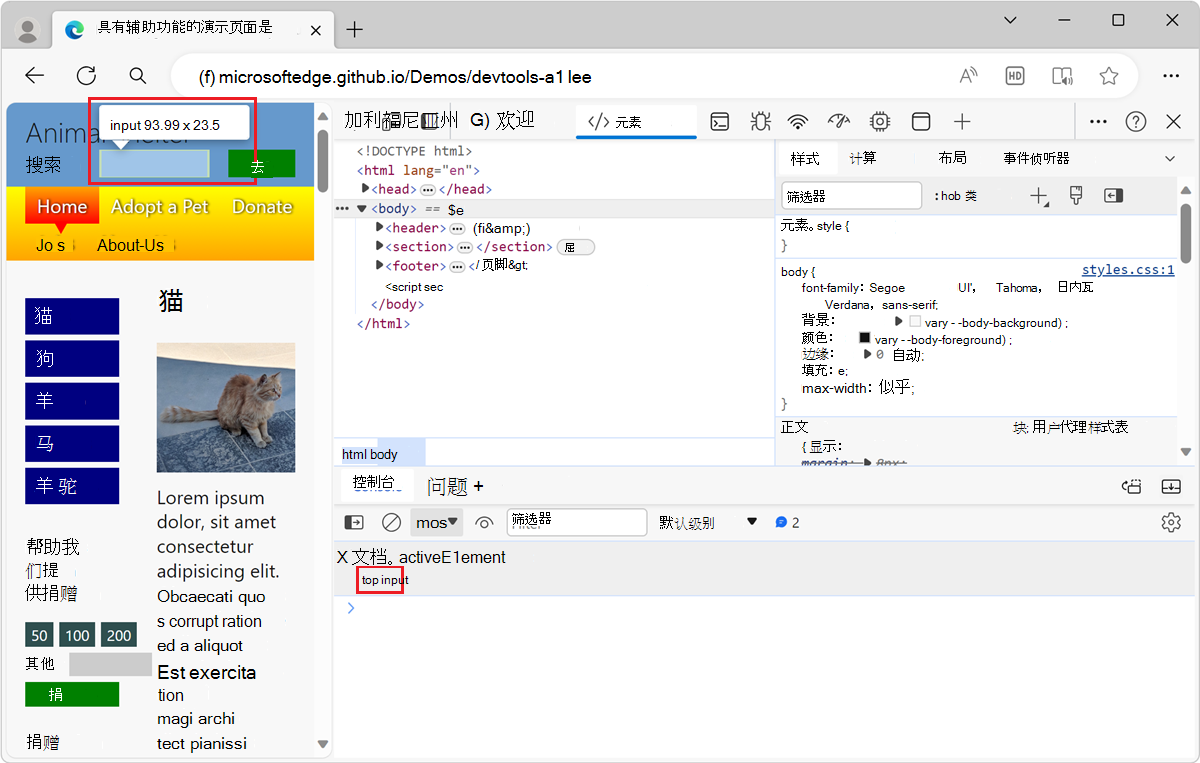Open the Network wifi icon tool
The image size is (1200, 763).
click(x=797, y=122)
